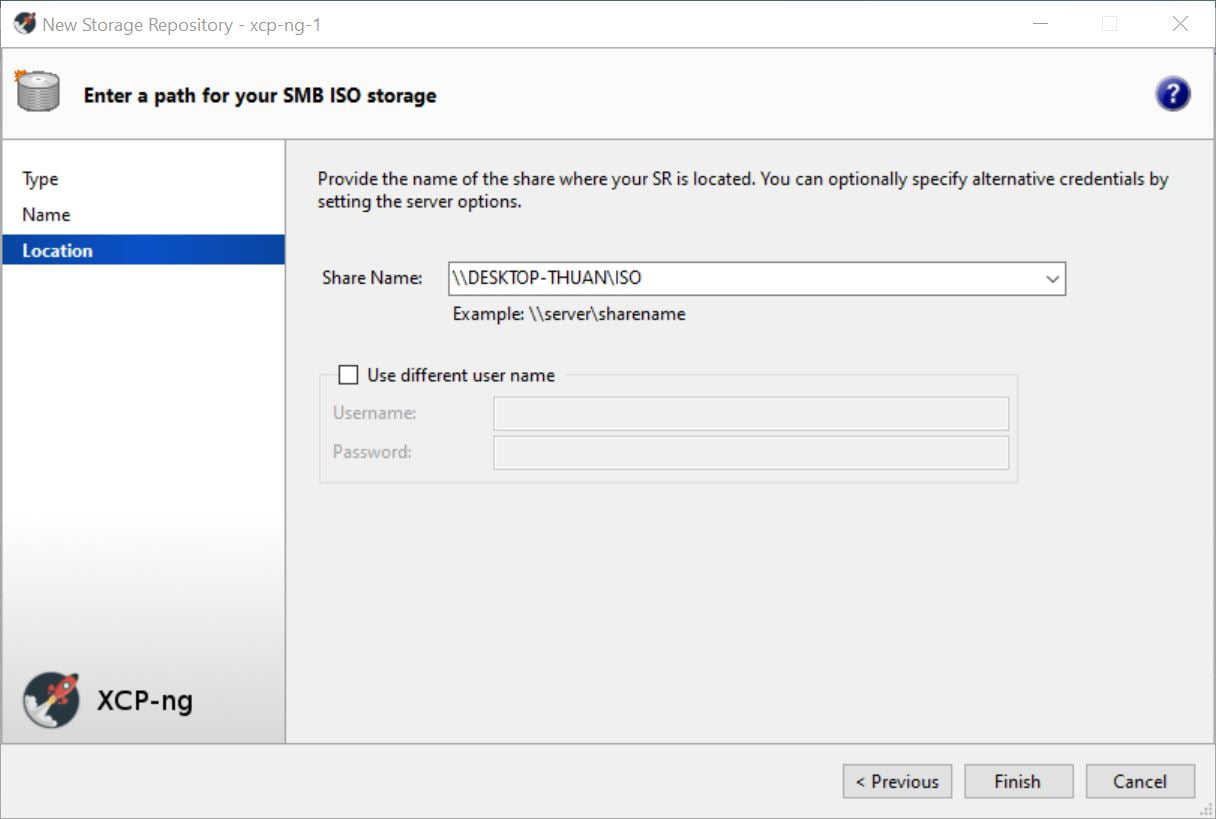
Task: Expand the Share Name dropdown arrow
Action: coord(1052,279)
